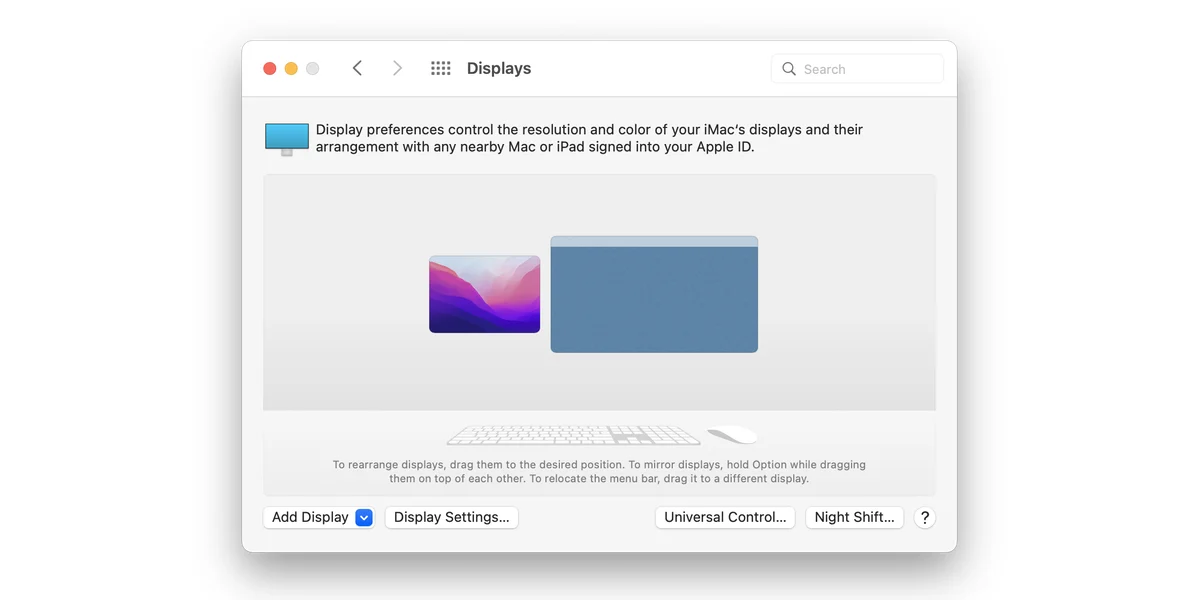
Task: Minimize the Displays window
Action: tap(291, 68)
